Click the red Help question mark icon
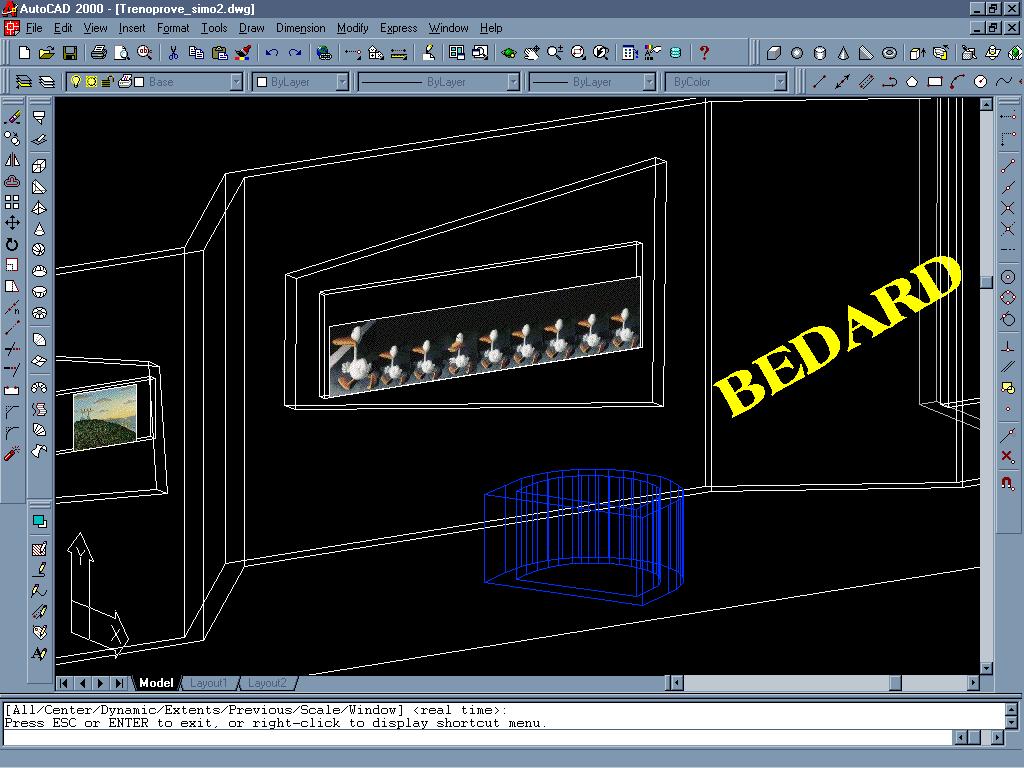 pyautogui.click(x=704, y=53)
